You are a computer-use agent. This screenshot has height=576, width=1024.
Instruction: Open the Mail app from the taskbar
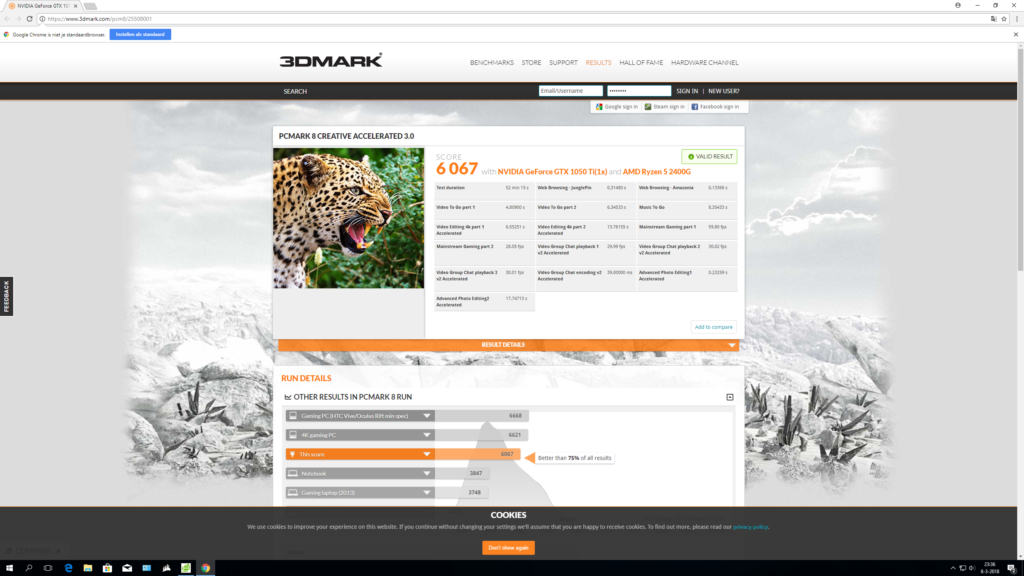click(127, 568)
